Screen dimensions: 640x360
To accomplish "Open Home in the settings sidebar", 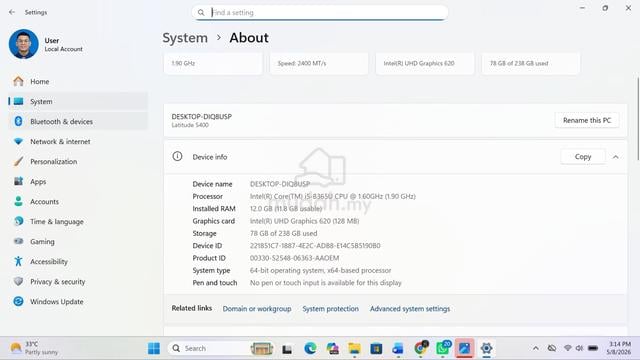I will pos(78,82).
